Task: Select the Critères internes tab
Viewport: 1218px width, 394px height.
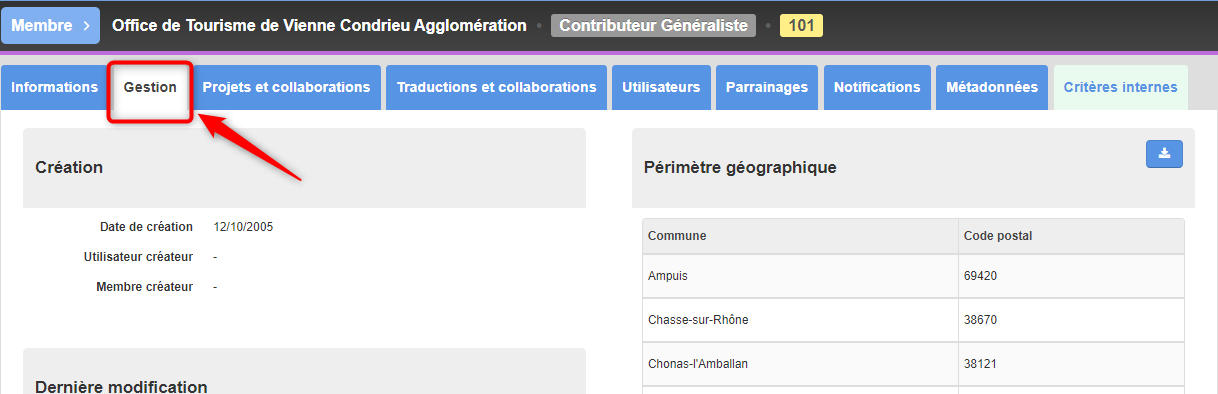Action: pyautogui.click(x=1121, y=87)
